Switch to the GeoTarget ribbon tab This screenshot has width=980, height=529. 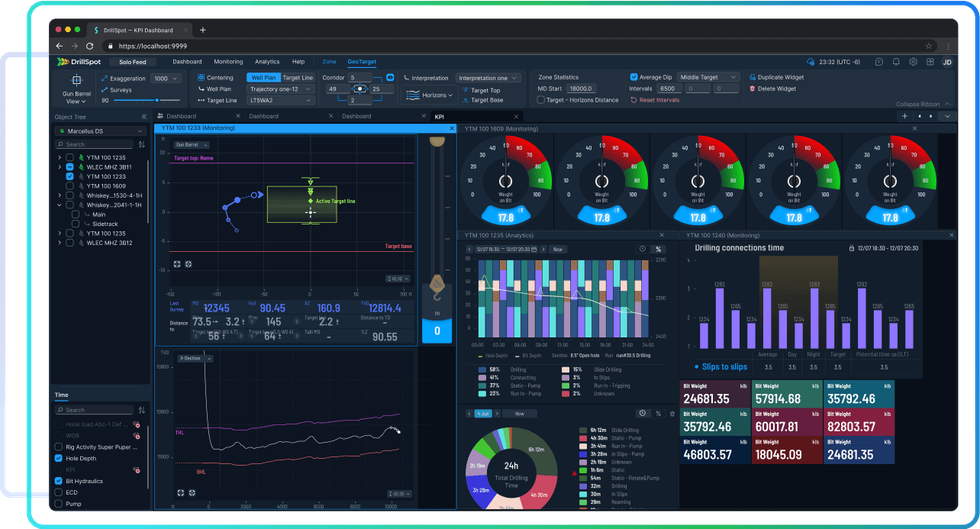click(361, 62)
